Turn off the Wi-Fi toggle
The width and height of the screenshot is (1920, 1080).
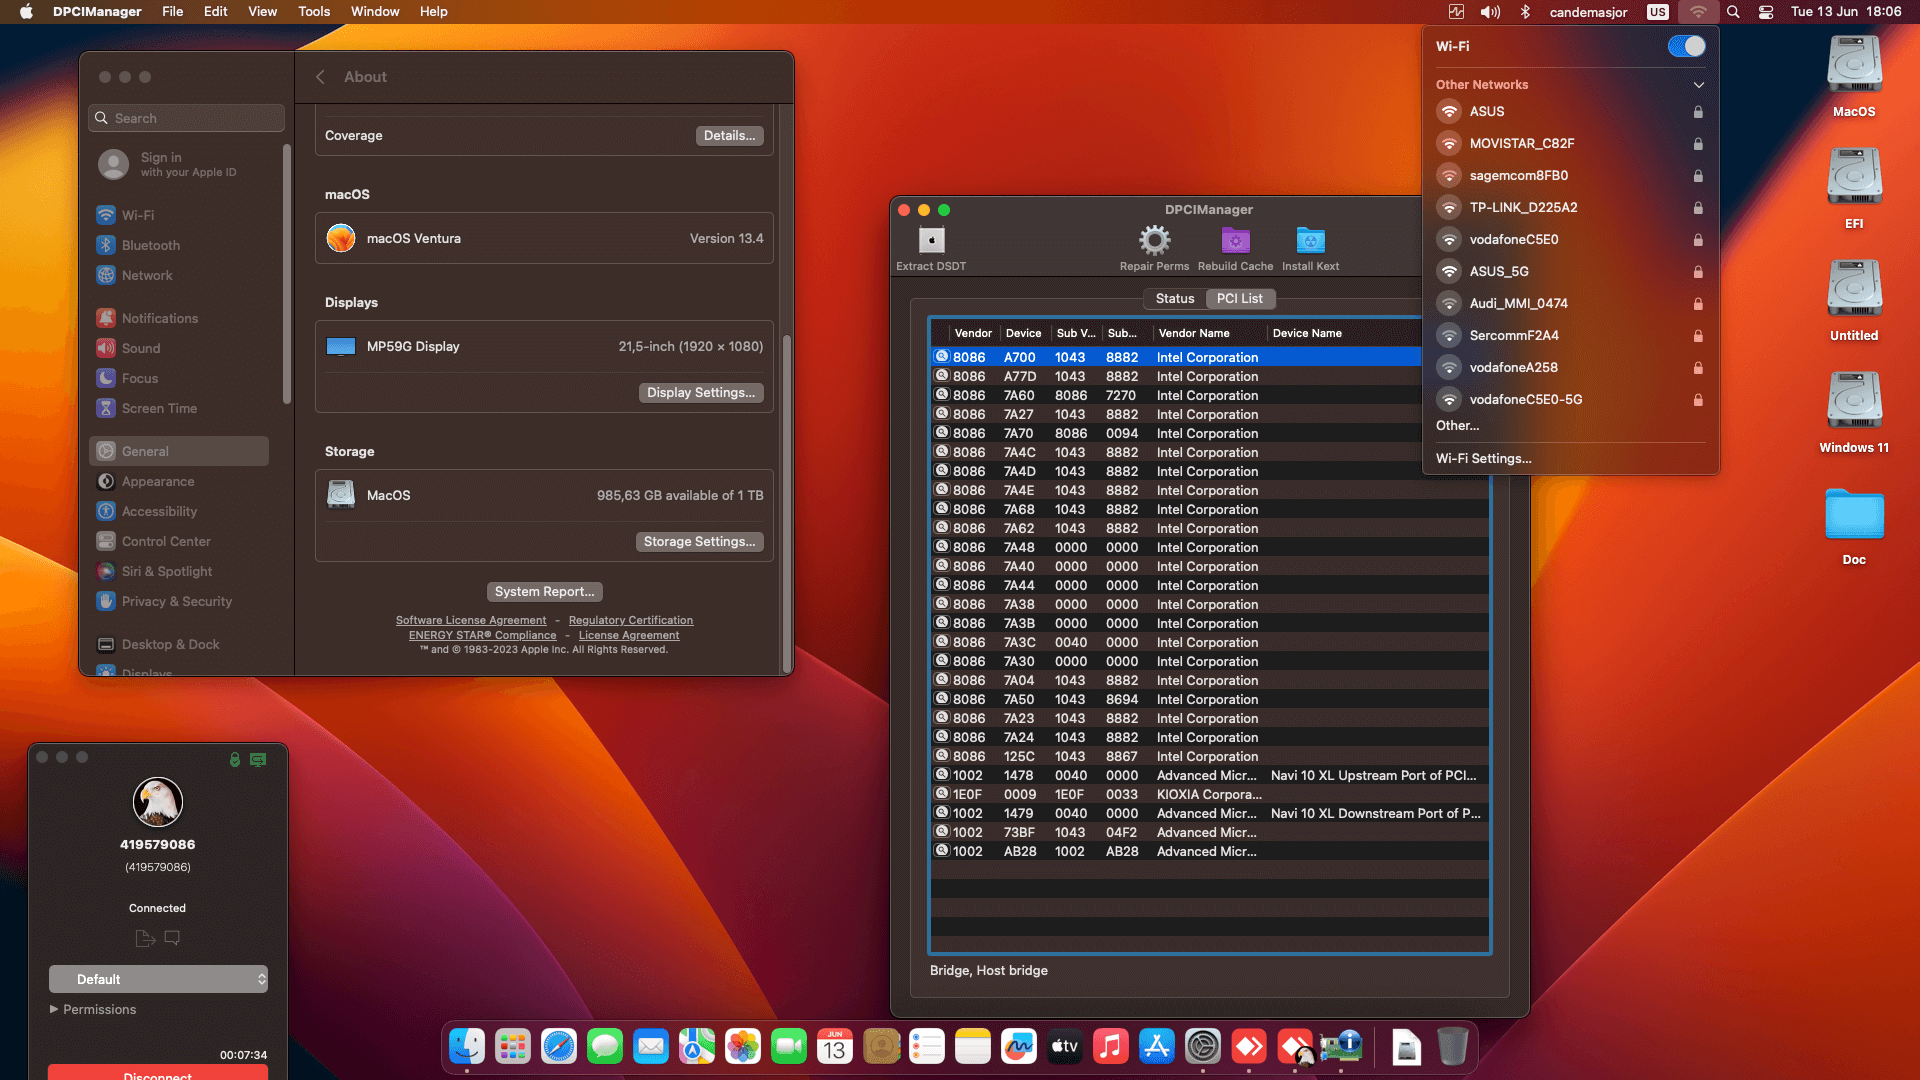1685,46
